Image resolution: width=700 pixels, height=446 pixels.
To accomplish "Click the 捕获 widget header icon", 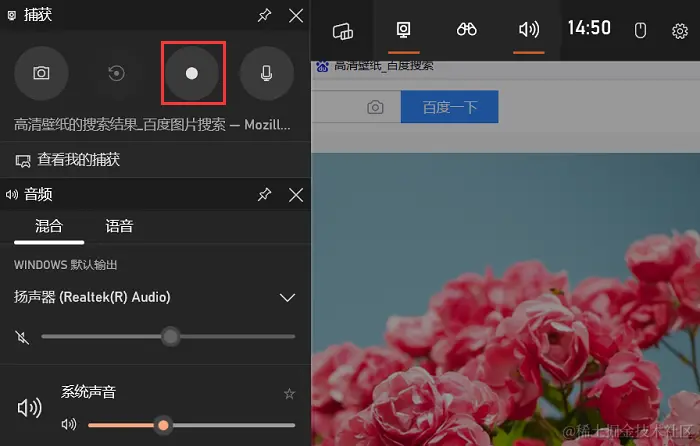I will click(12, 16).
